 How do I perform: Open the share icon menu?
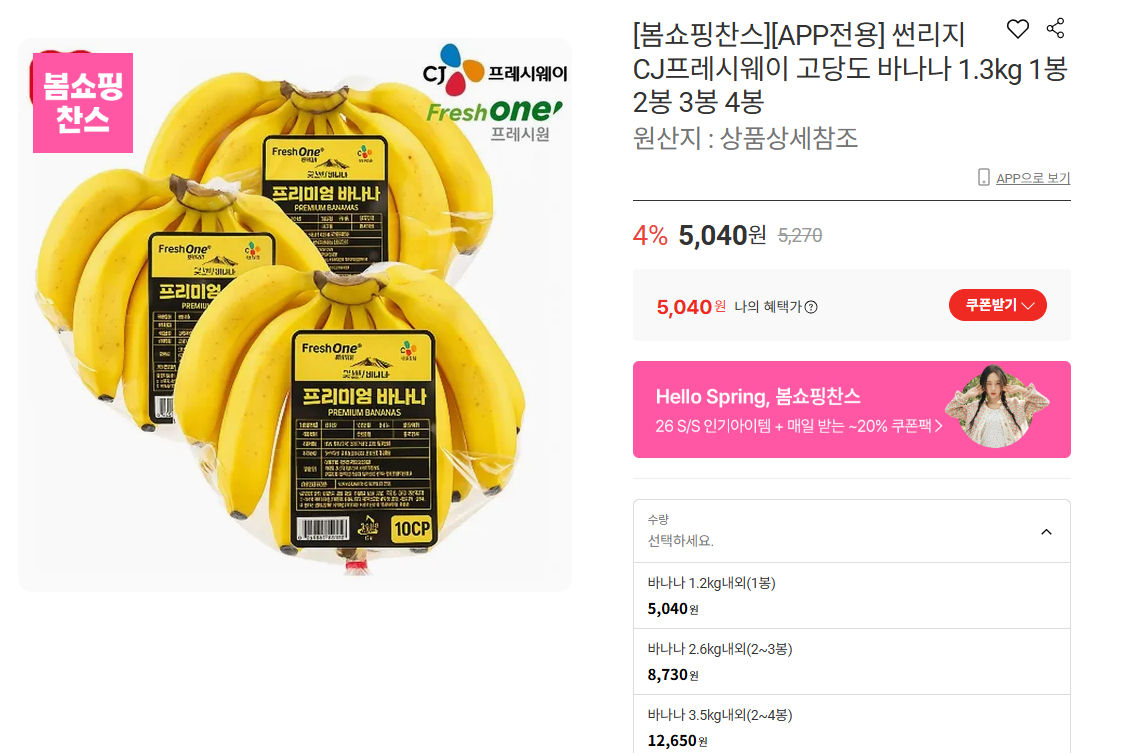[1055, 29]
